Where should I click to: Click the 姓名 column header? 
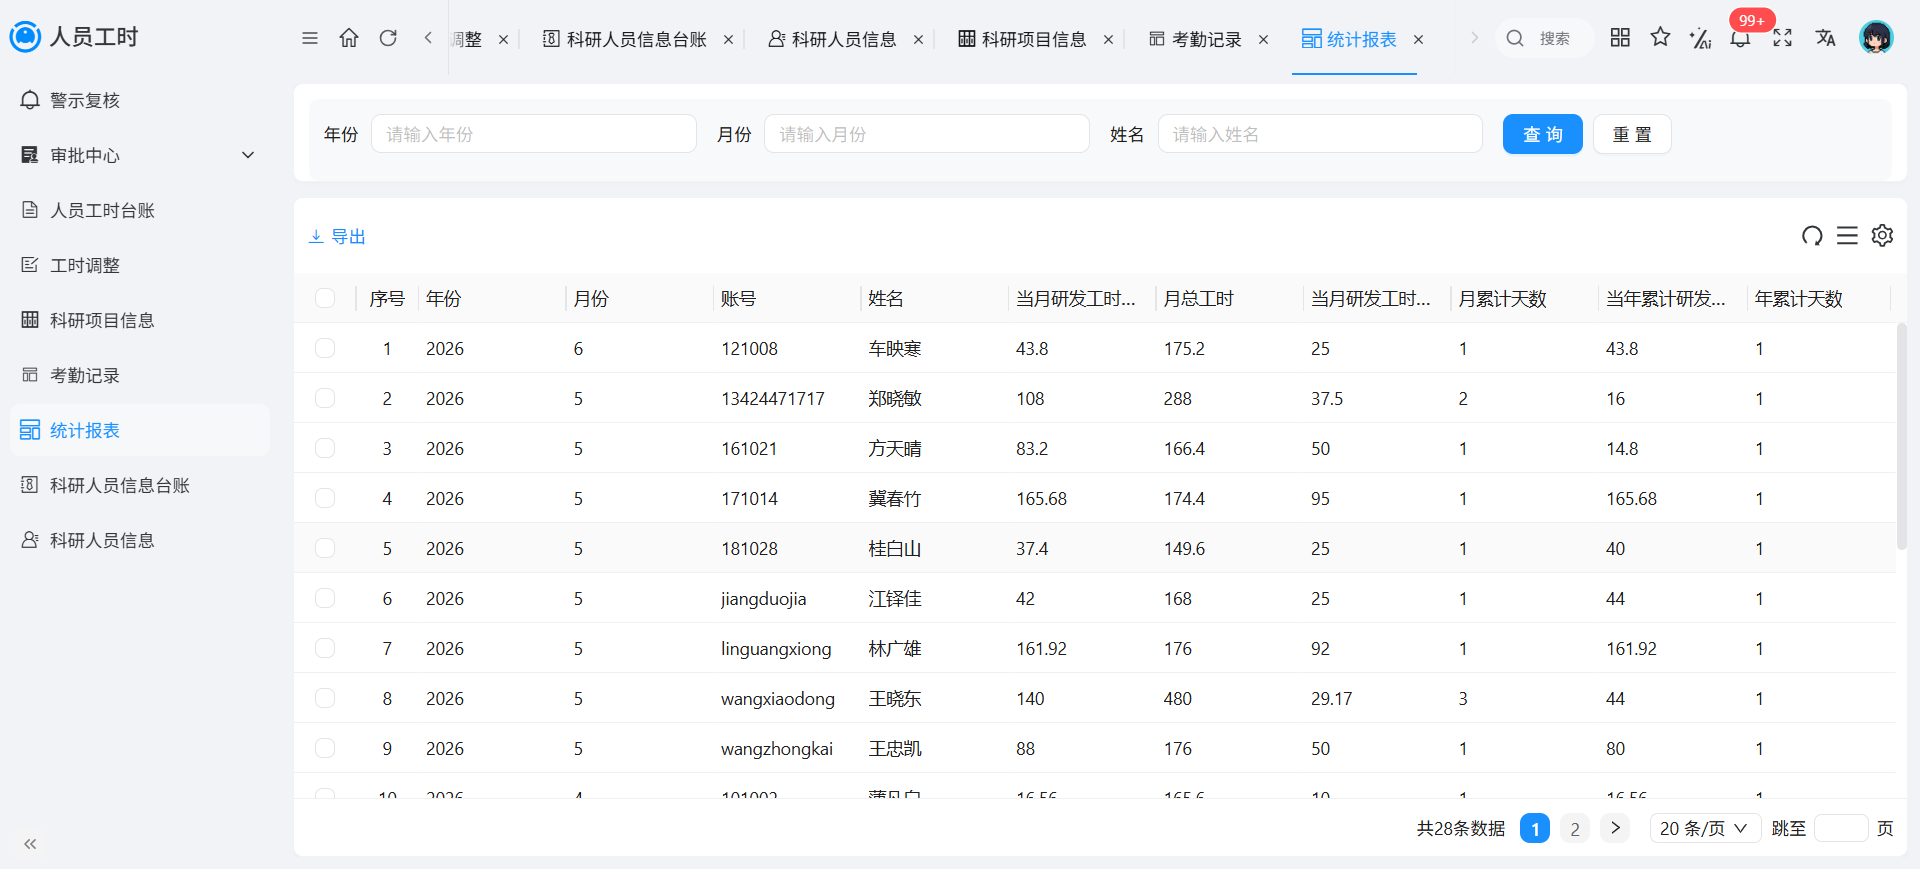[886, 298]
